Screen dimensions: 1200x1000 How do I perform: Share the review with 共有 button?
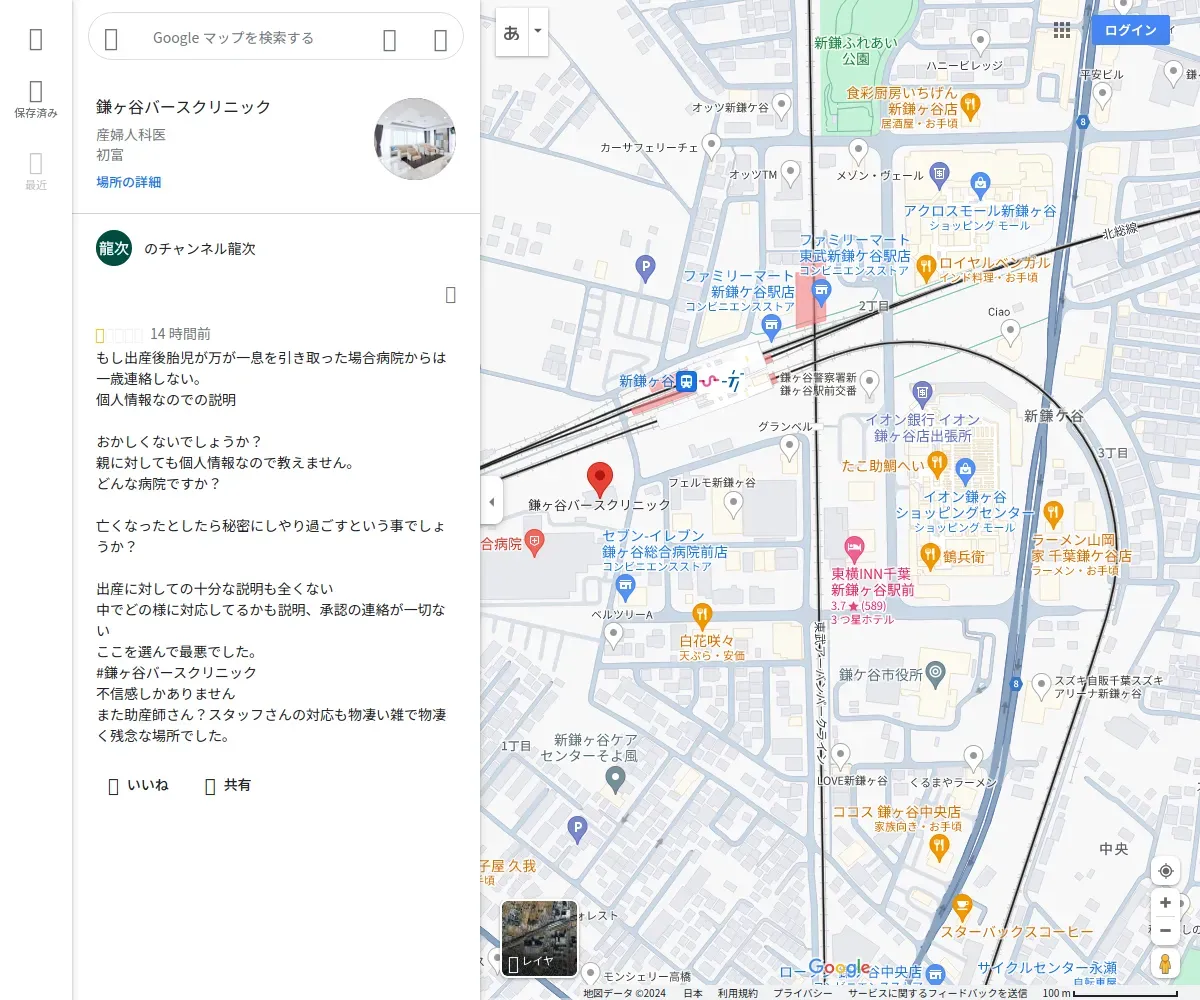pyautogui.click(x=228, y=785)
